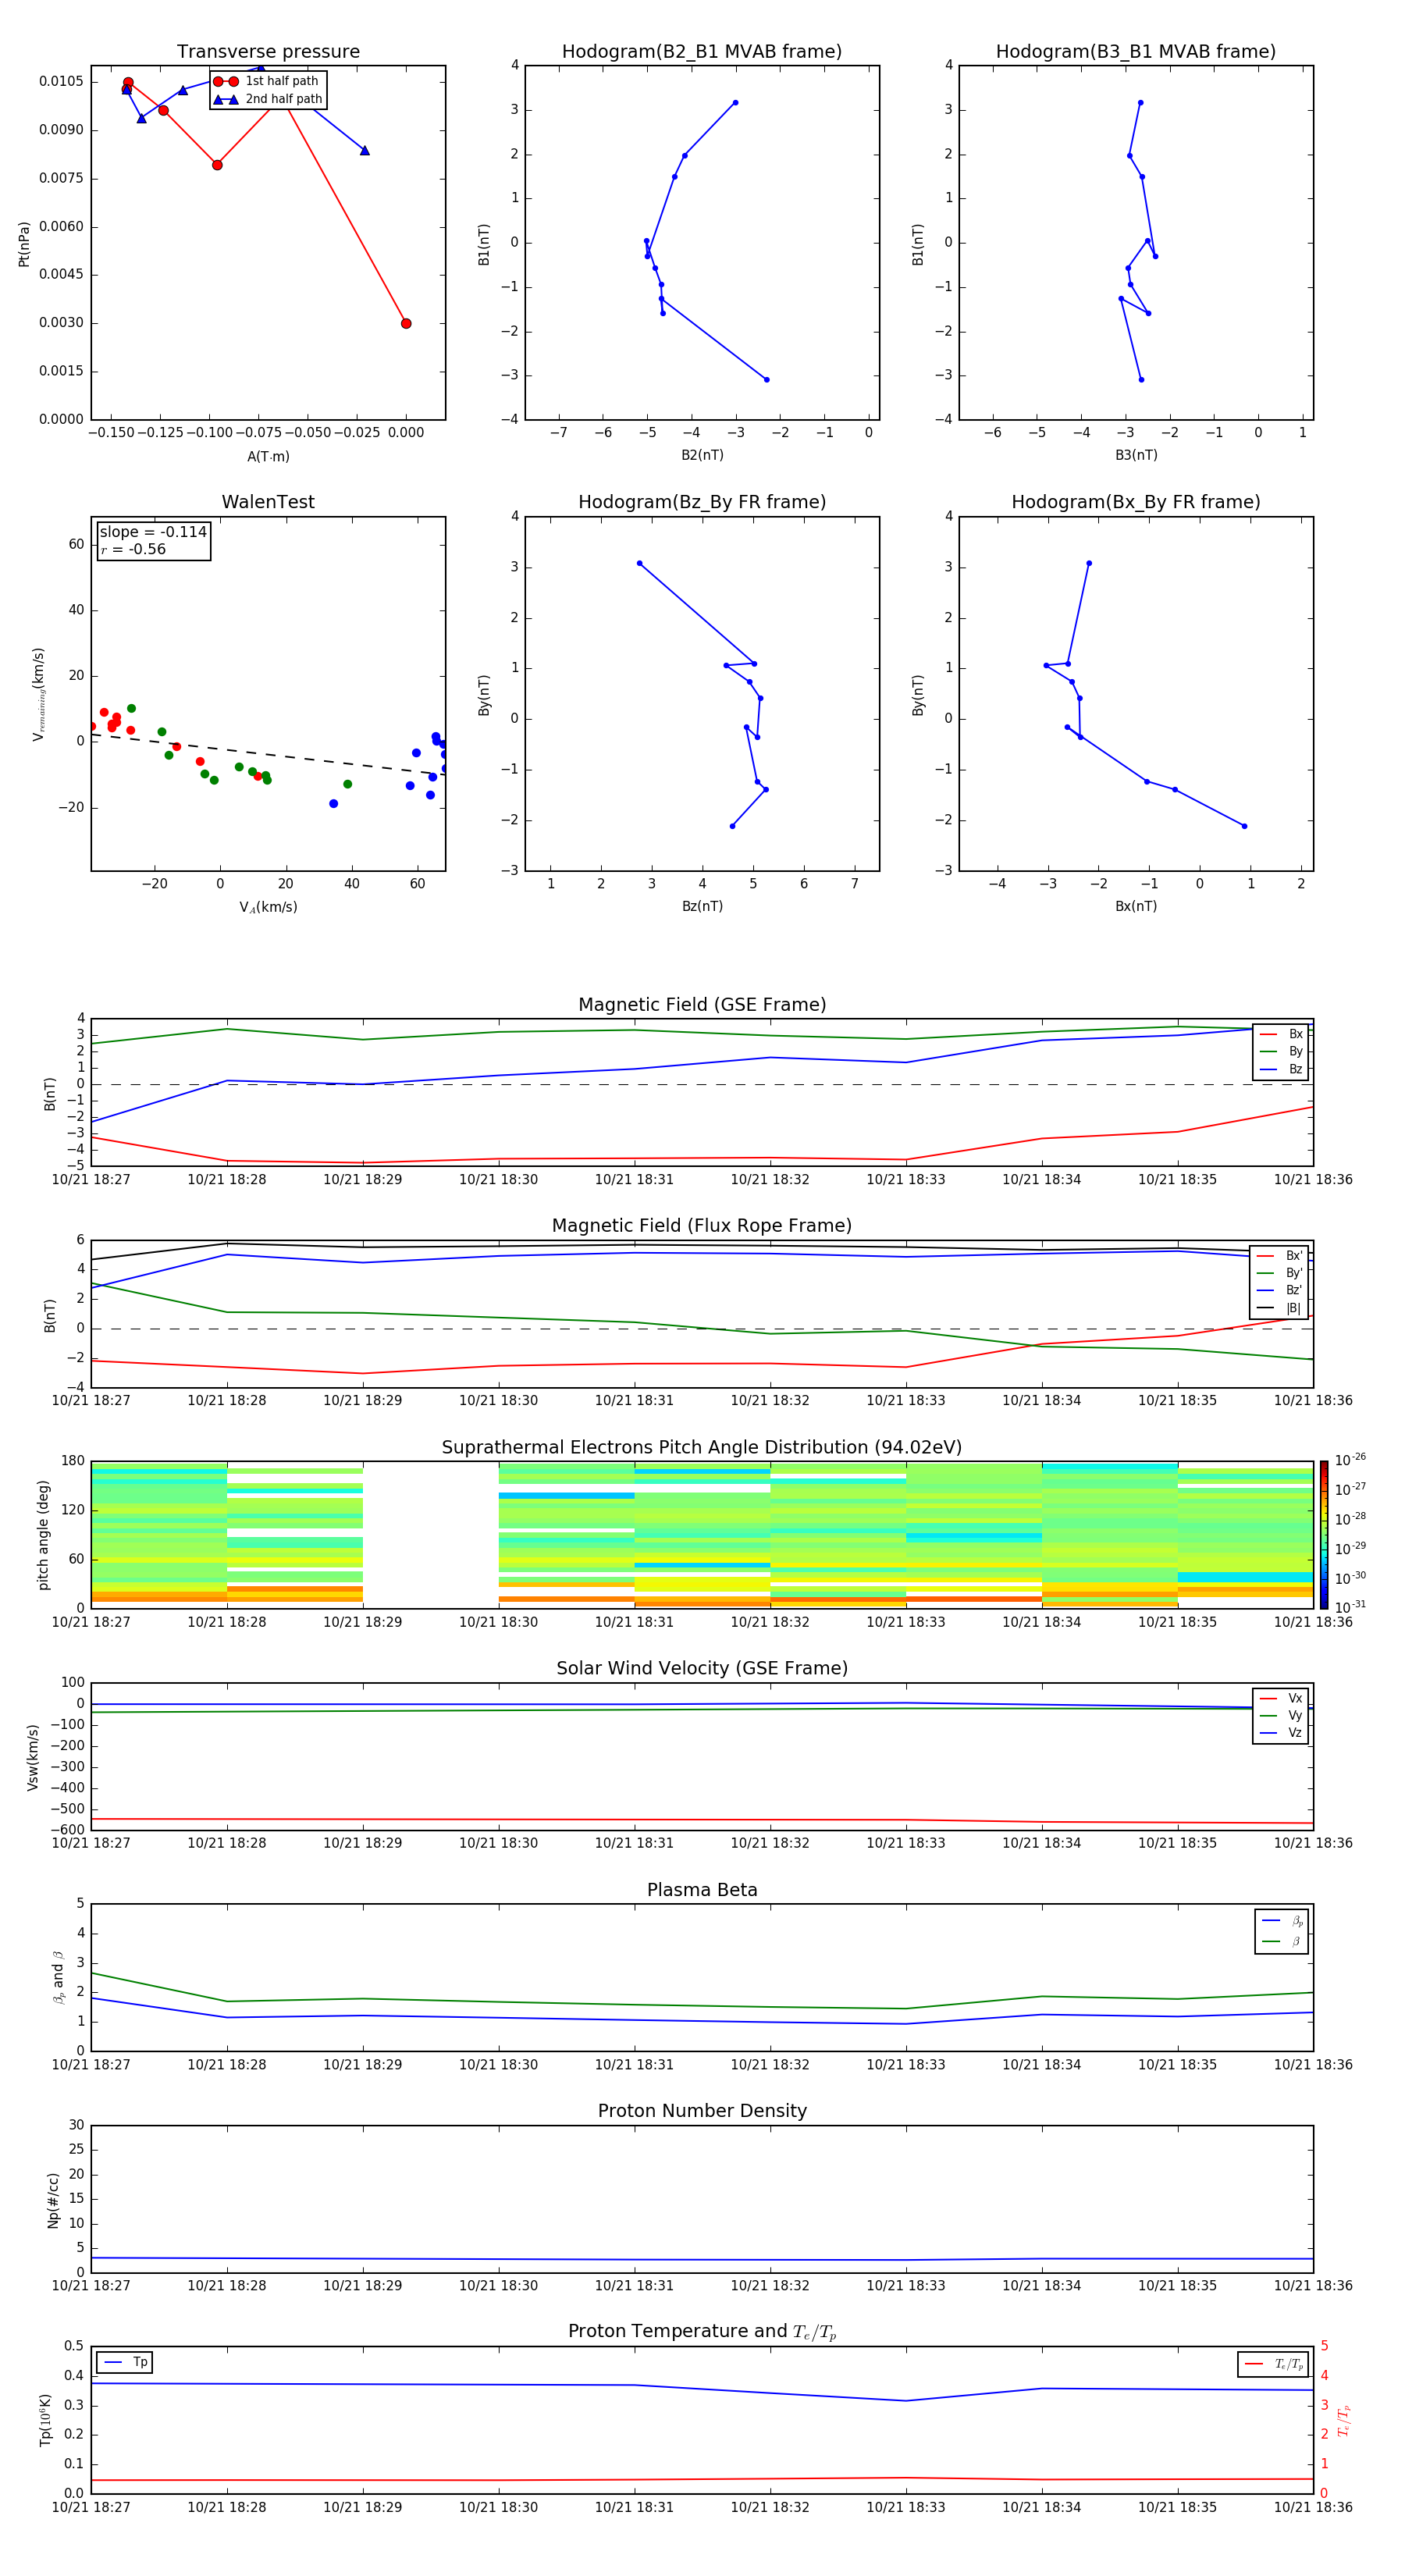1405x2576 pixels.
Task: Click the 'WalenTest' plot title
Action: pos(268,502)
